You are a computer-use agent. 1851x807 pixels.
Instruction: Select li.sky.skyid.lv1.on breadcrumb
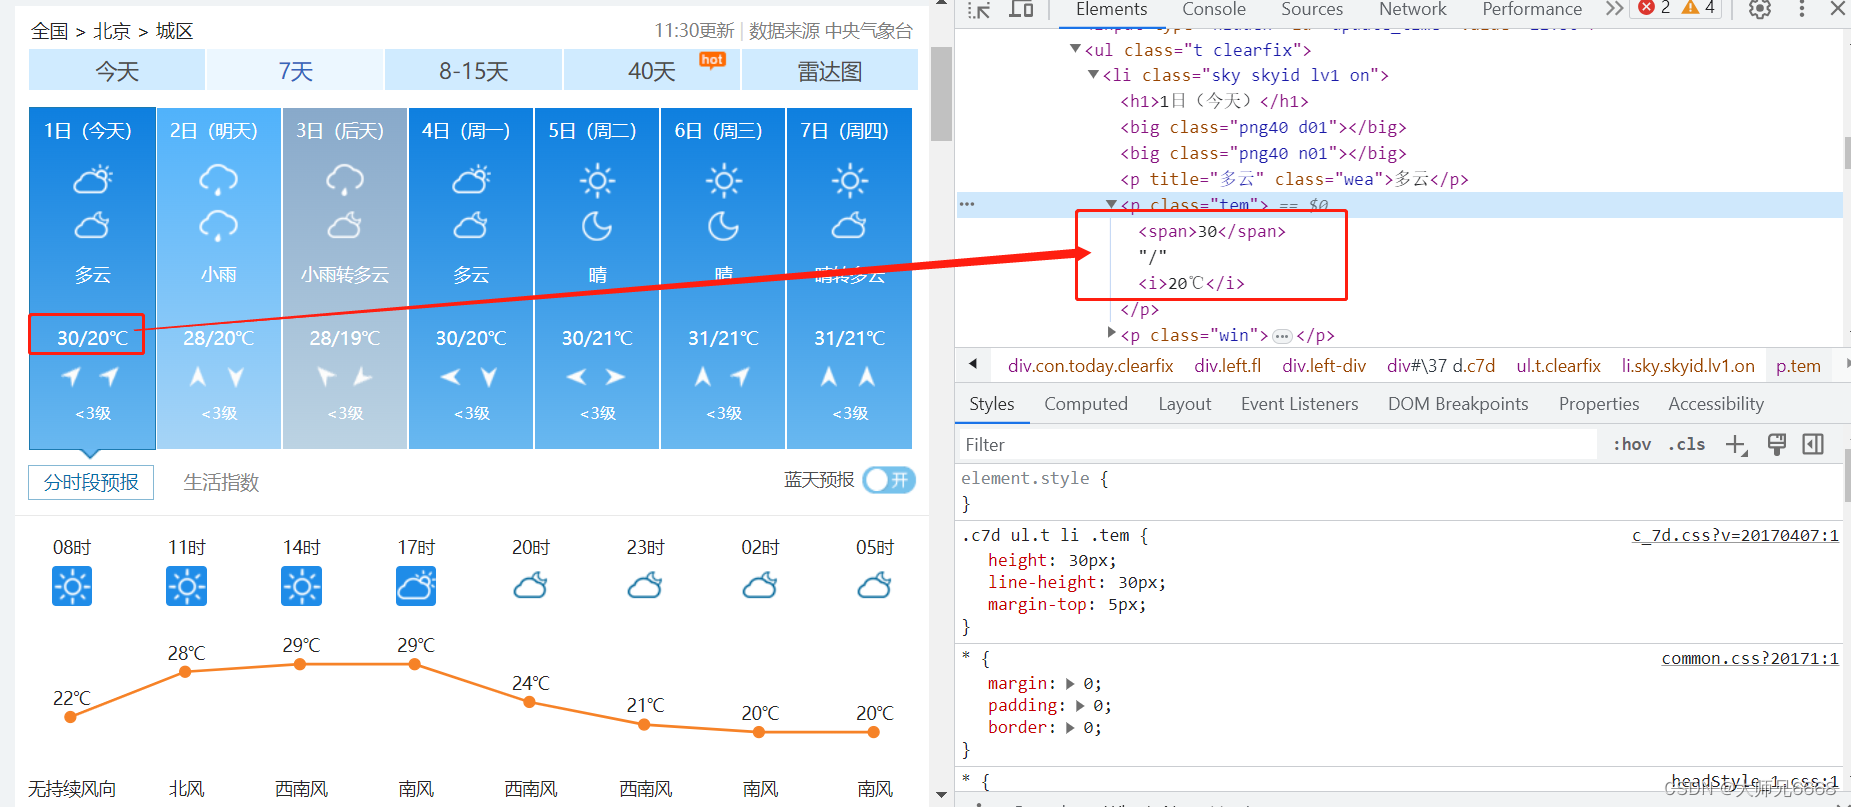click(x=1688, y=366)
